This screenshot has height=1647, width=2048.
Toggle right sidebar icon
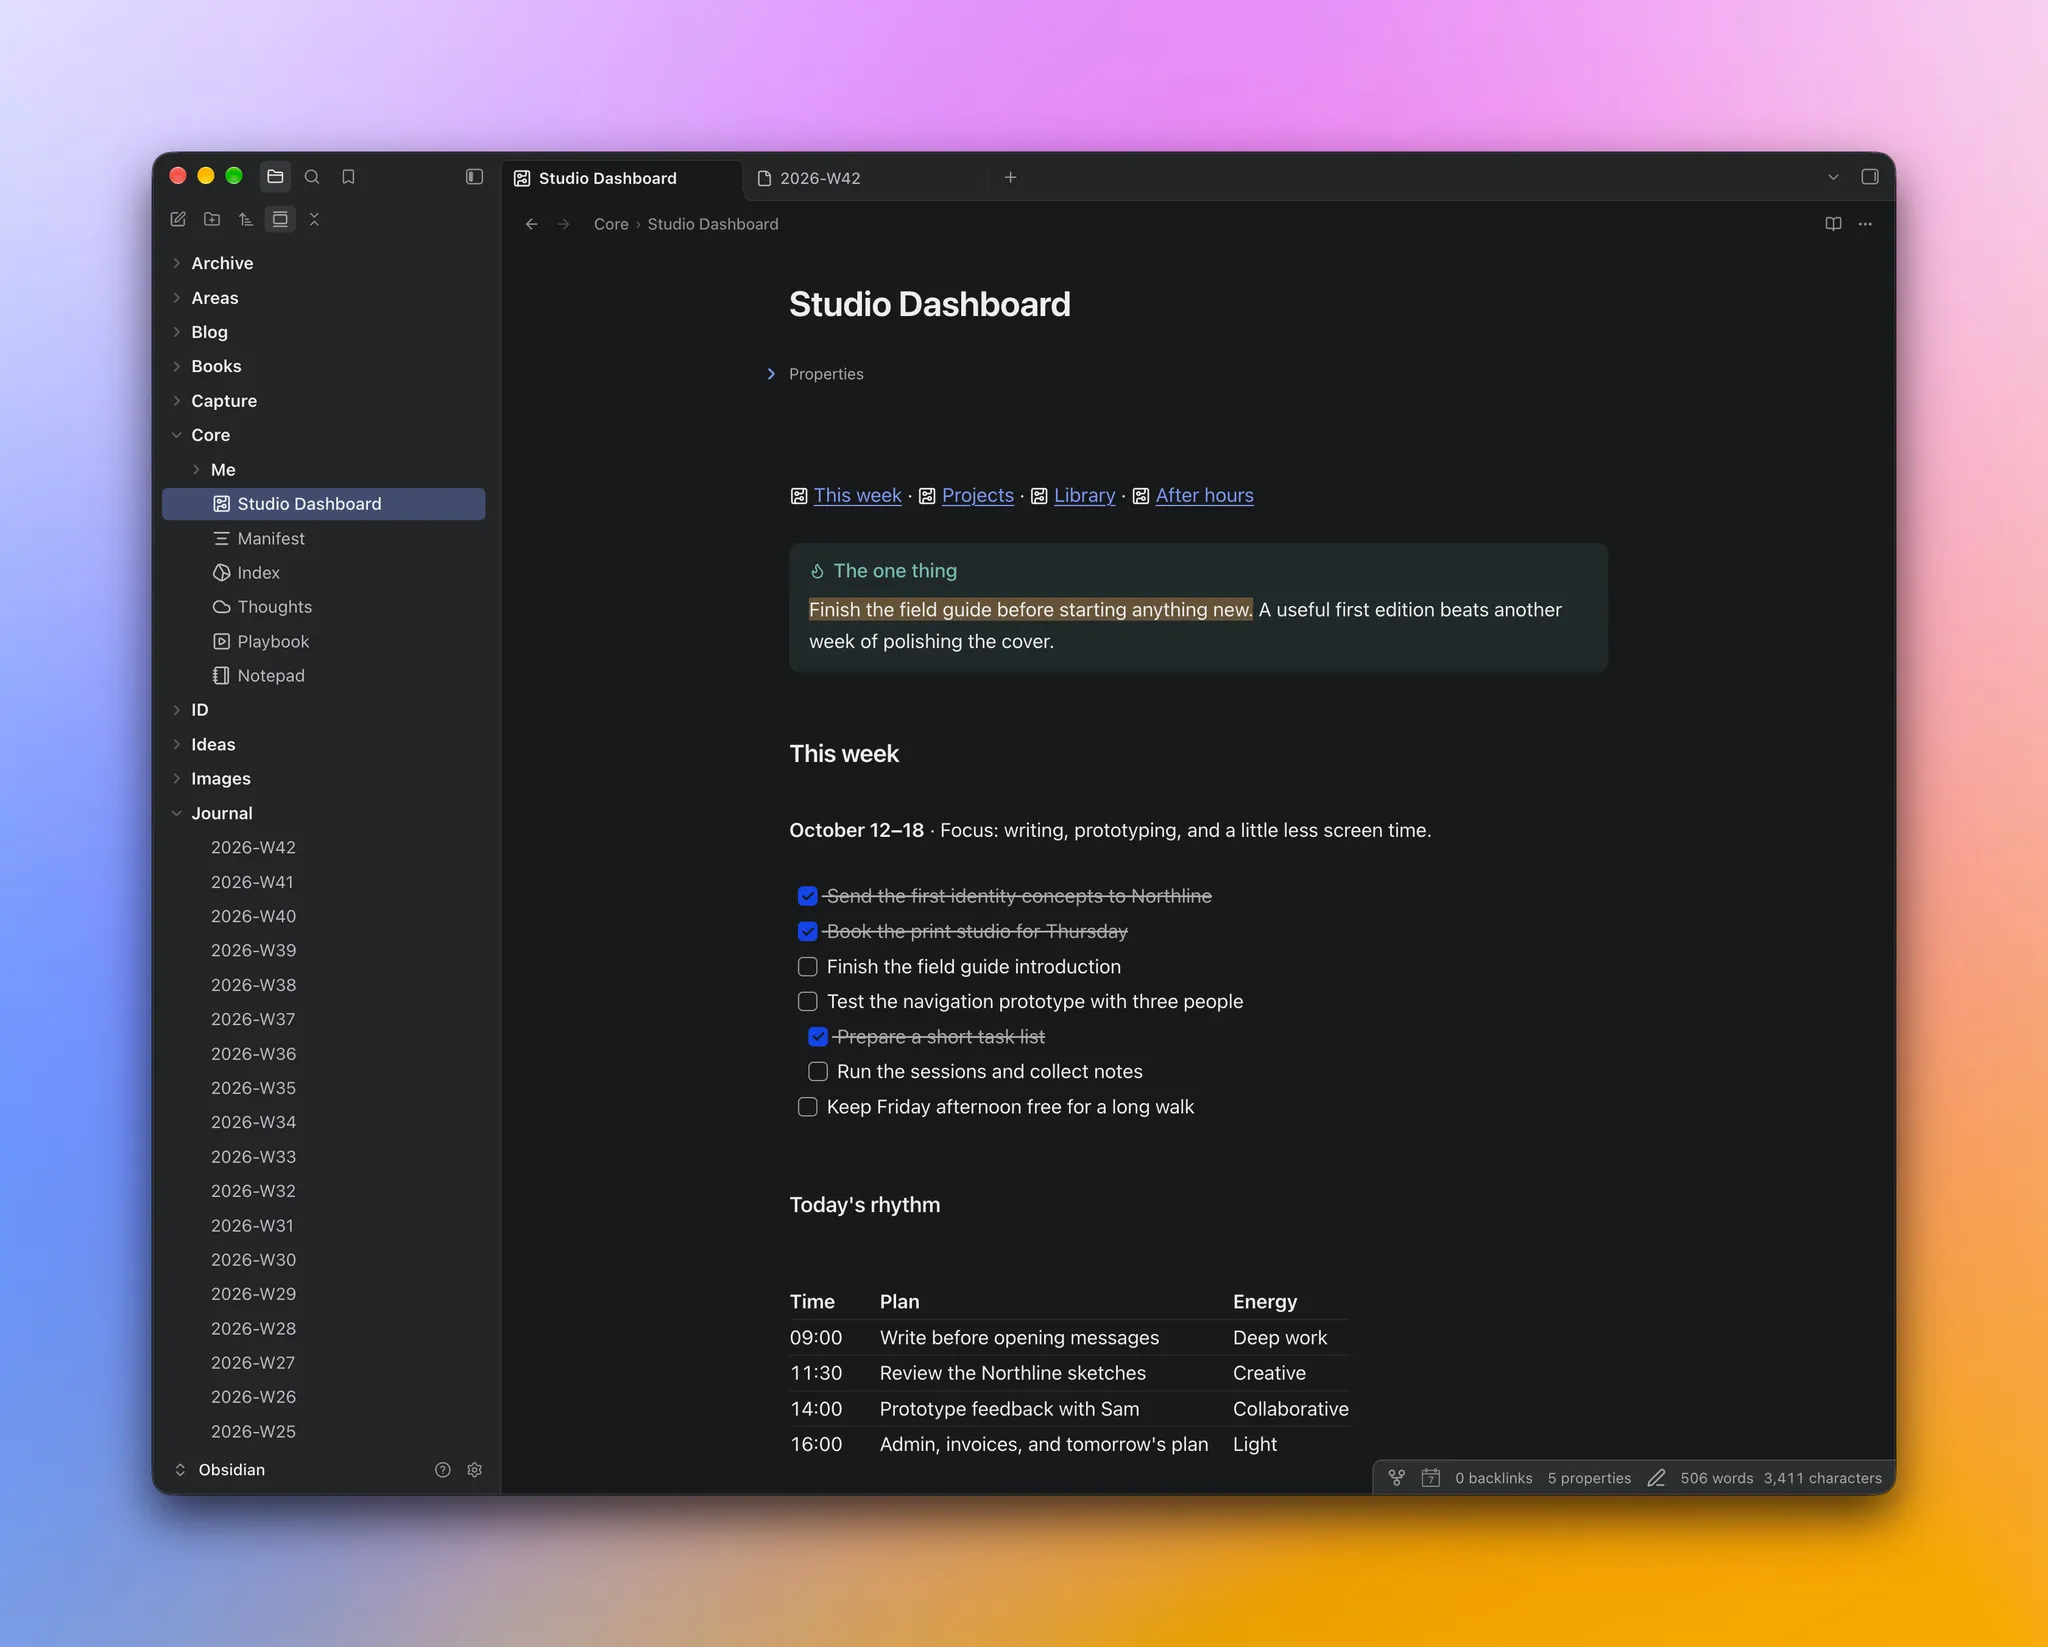[1870, 177]
